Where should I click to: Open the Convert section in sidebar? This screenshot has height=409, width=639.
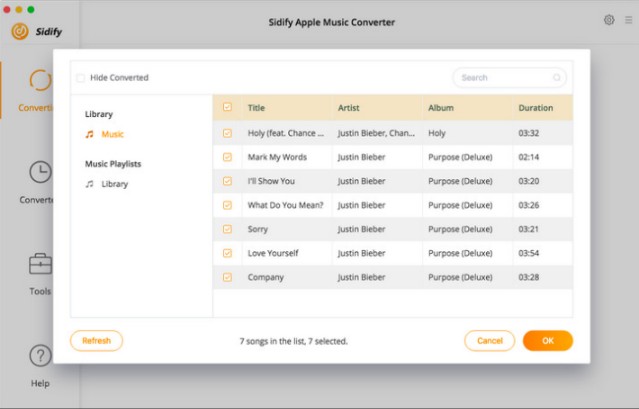[x=39, y=81]
